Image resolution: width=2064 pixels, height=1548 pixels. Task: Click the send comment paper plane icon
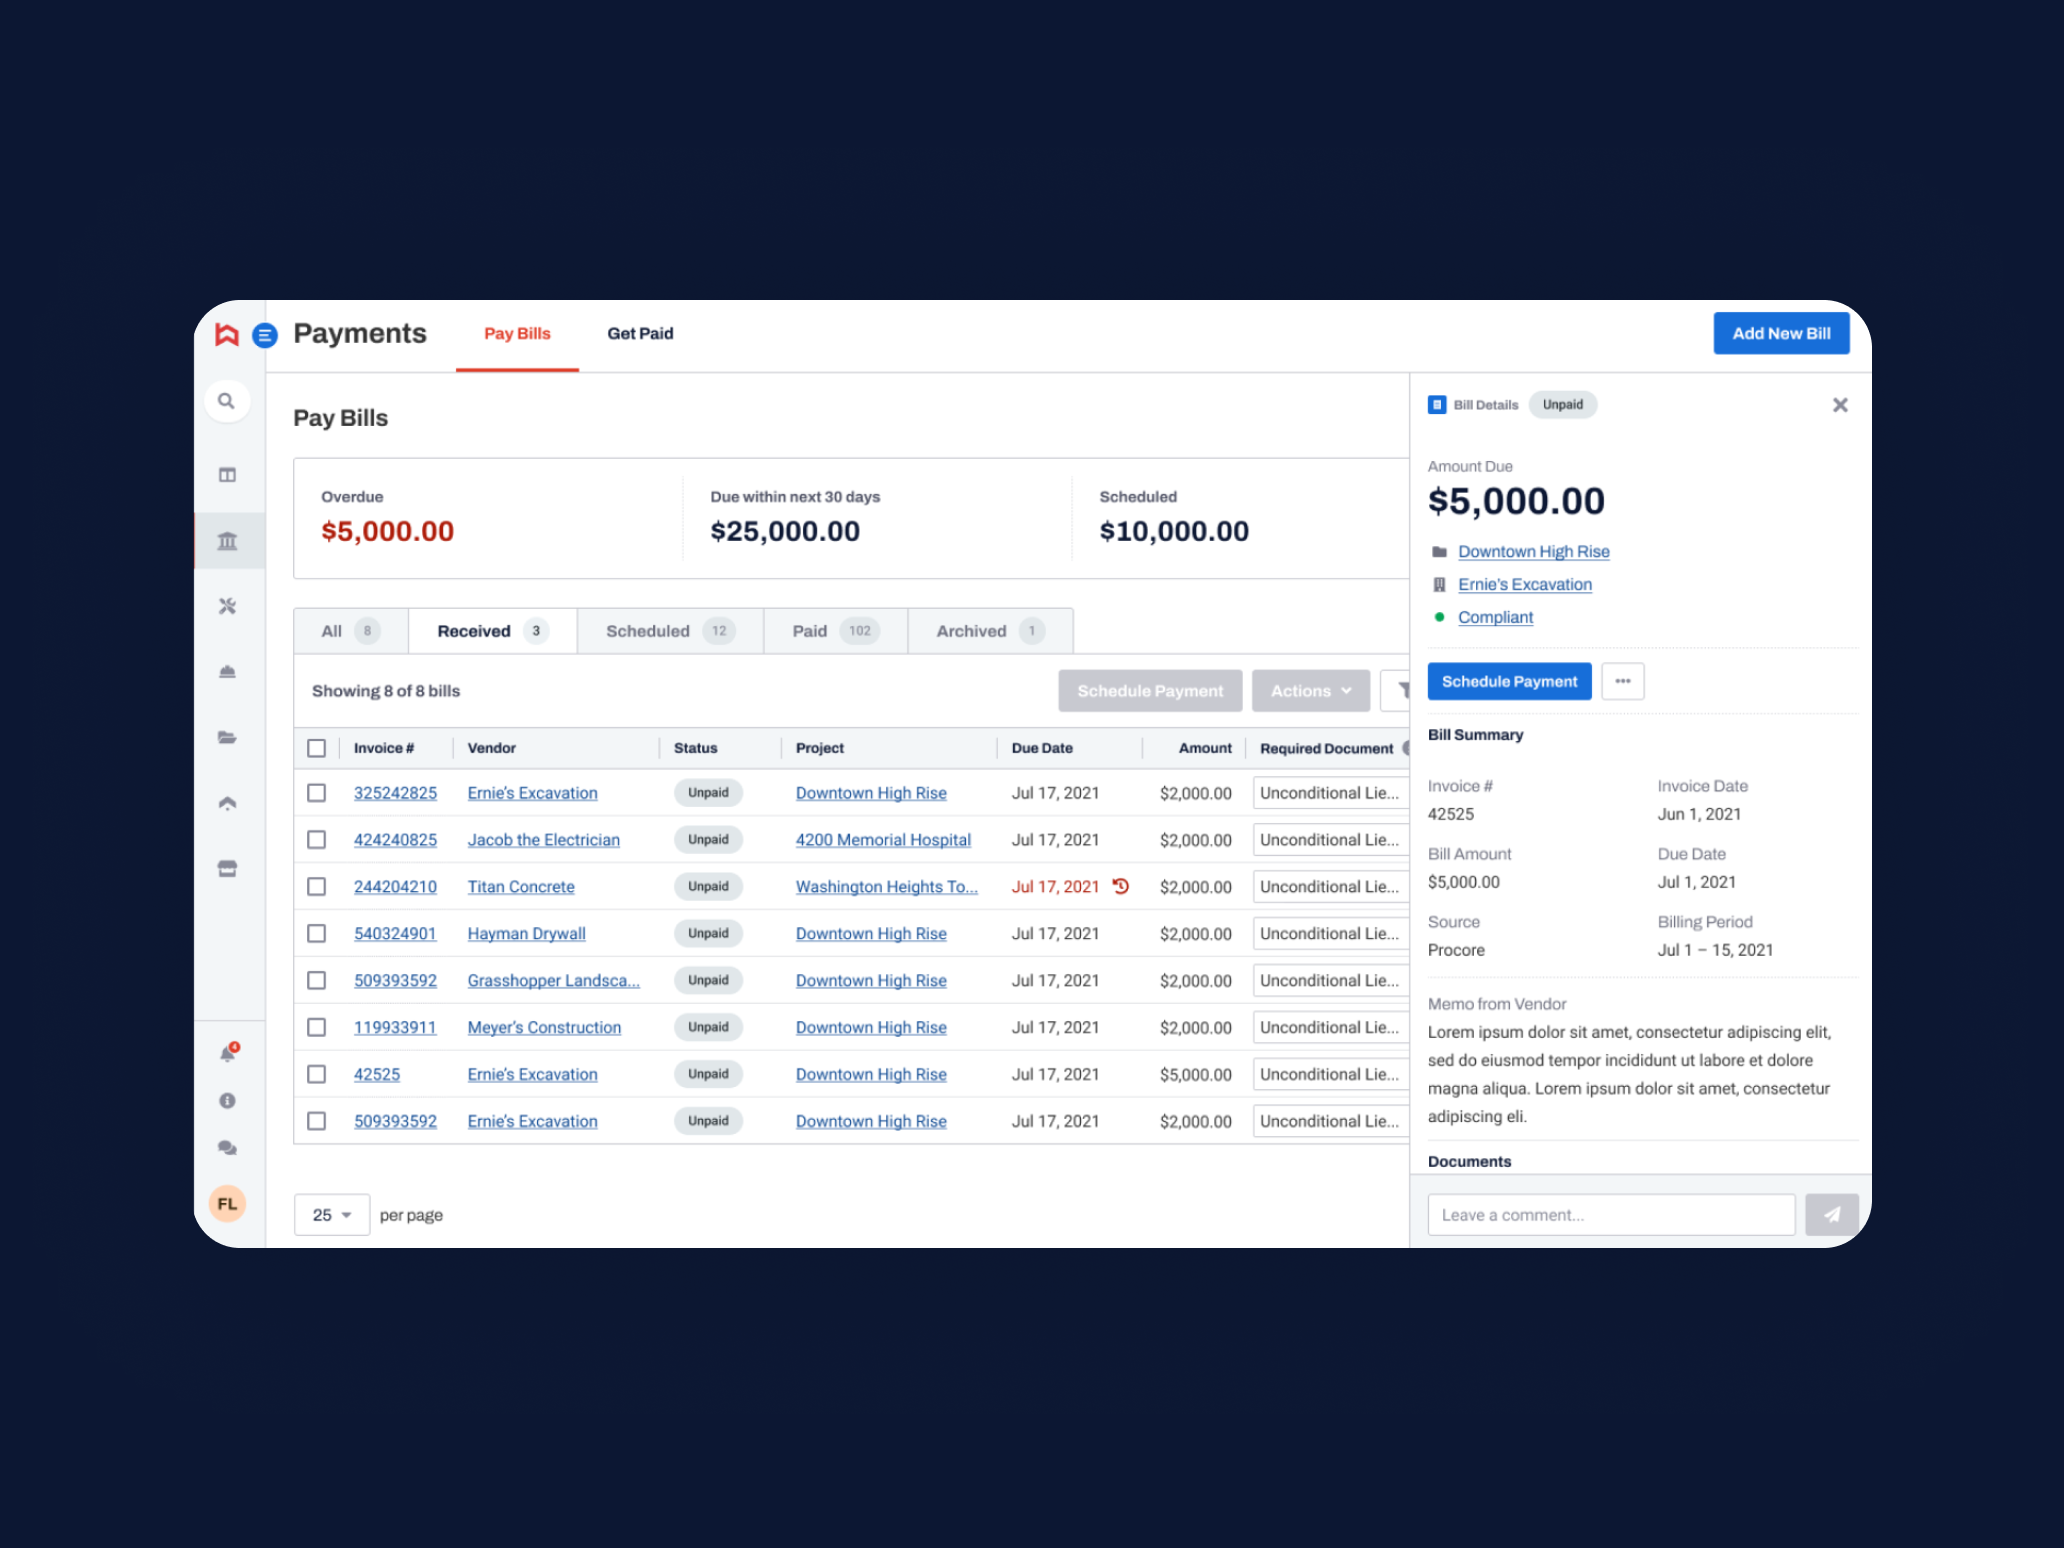[x=1831, y=1214]
